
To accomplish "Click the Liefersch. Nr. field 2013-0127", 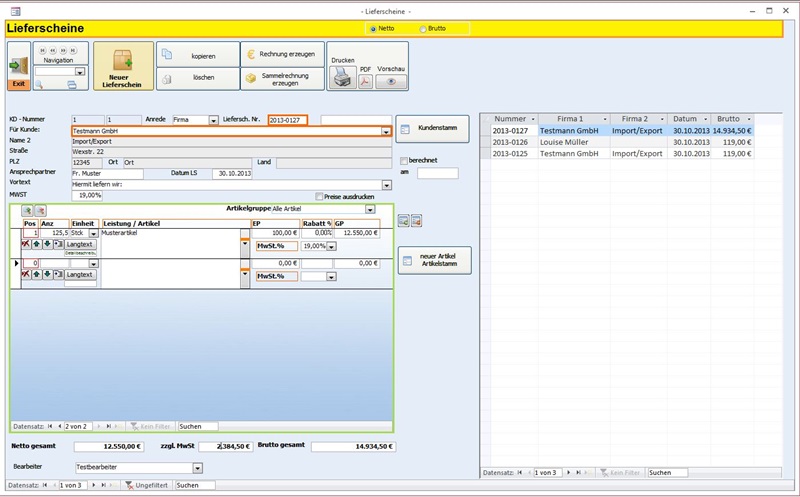I will pyautogui.click(x=288, y=120).
